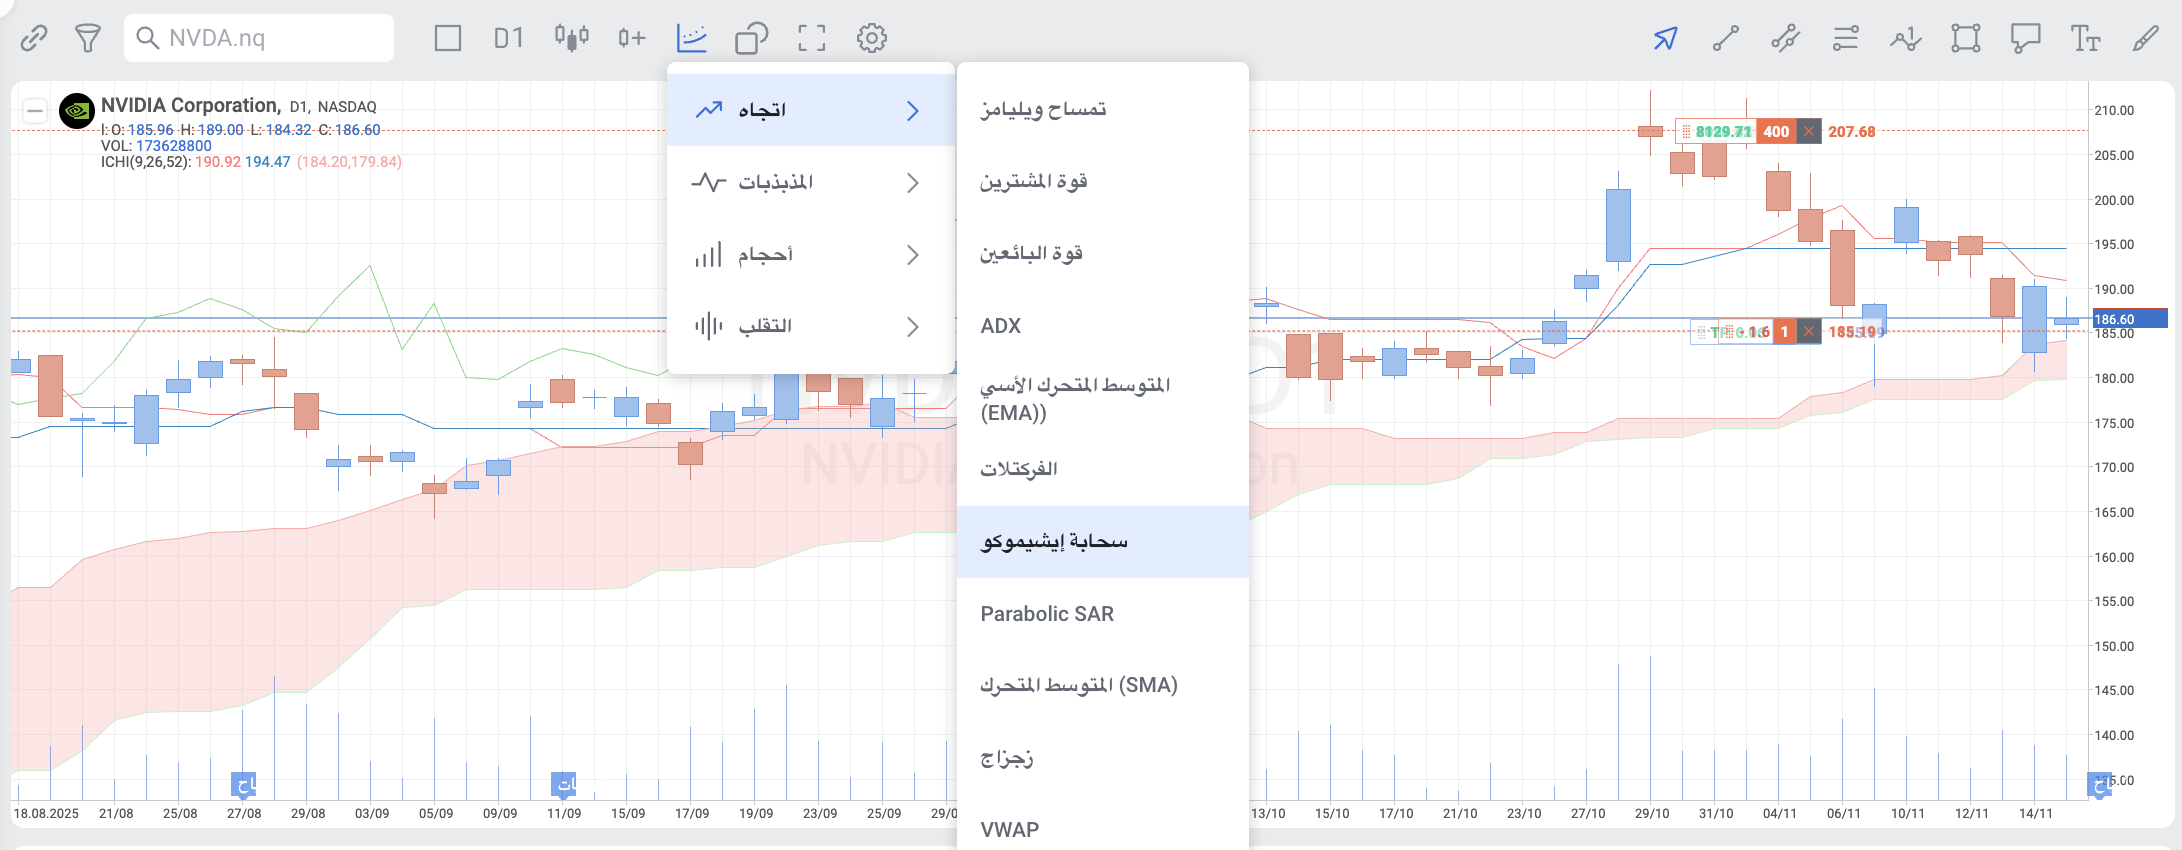This screenshot has width=2182, height=850.
Task: Toggle the indicators chart icon
Action: pos(692,38)
